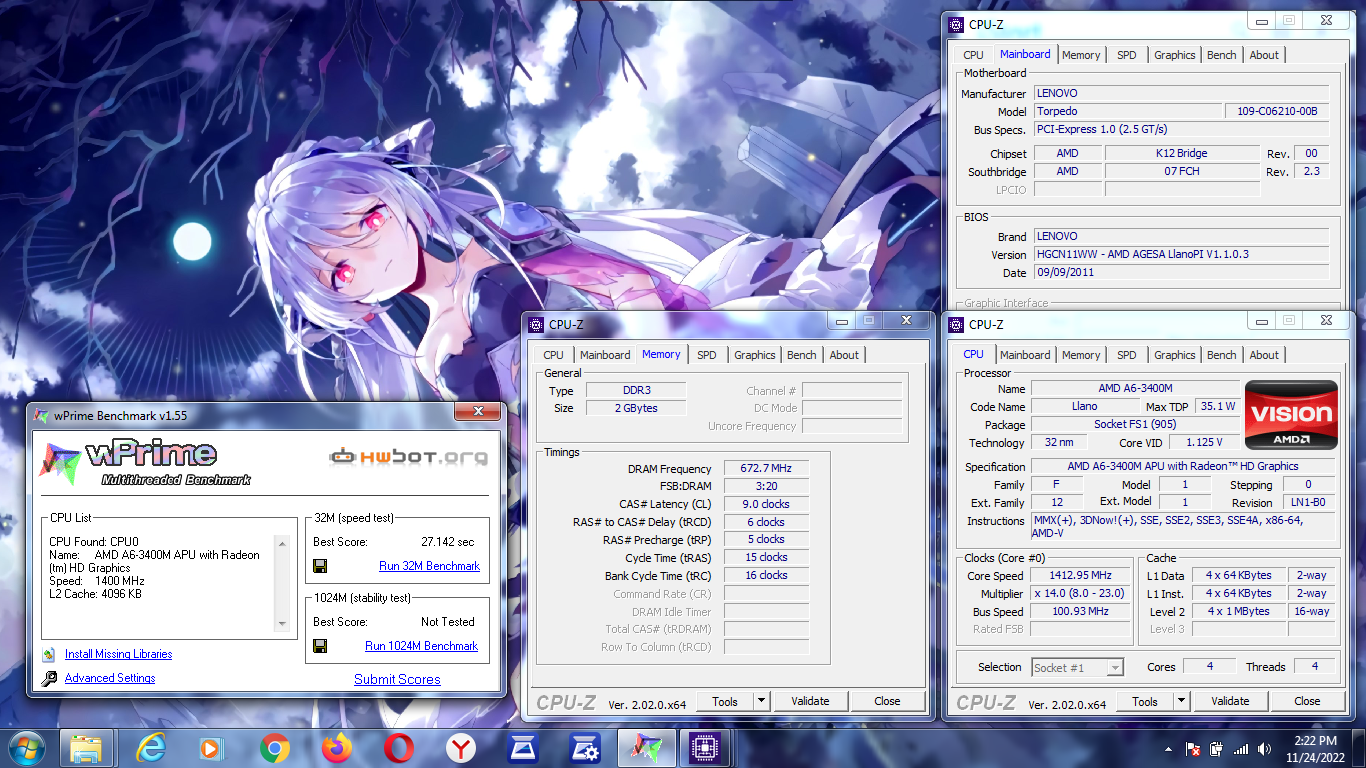Open the Selection Socket #1 combo box
Viewport: 1366px width, 768px height.
coord(1078,667)
